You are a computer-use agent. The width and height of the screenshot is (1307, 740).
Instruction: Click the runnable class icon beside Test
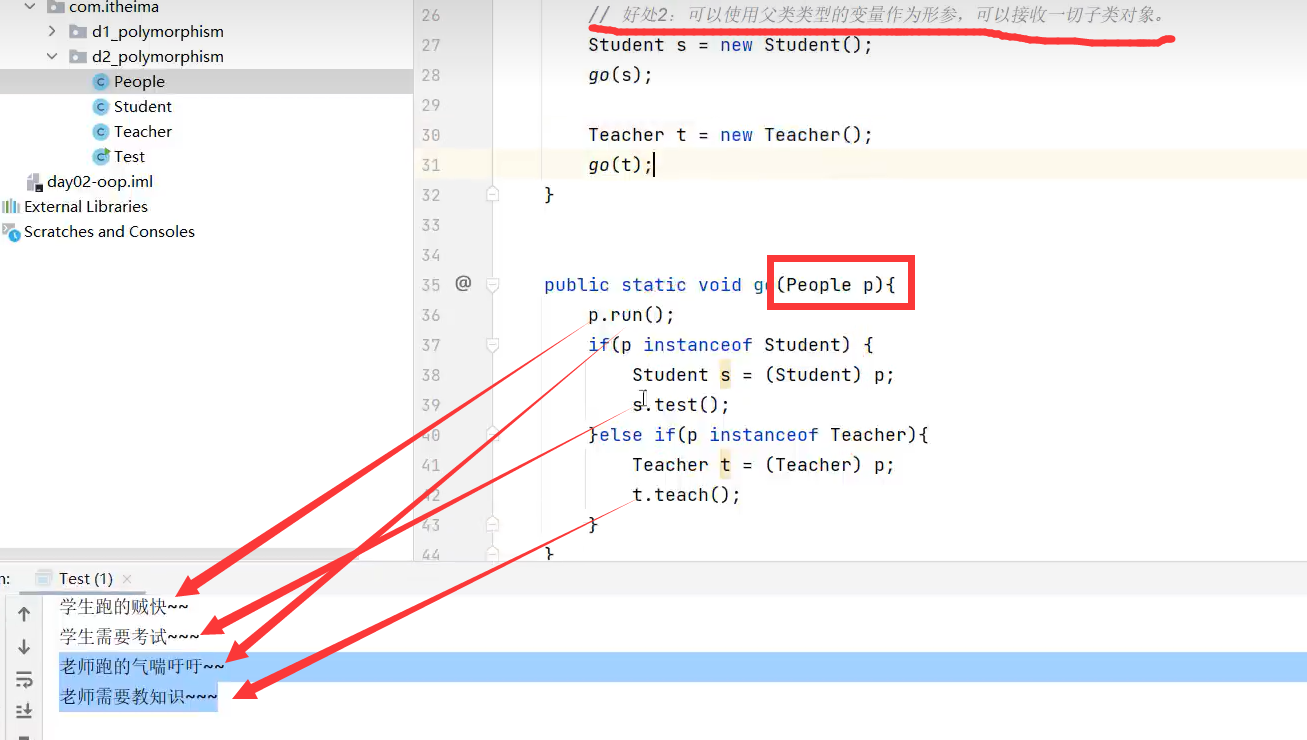pos(100,157)
